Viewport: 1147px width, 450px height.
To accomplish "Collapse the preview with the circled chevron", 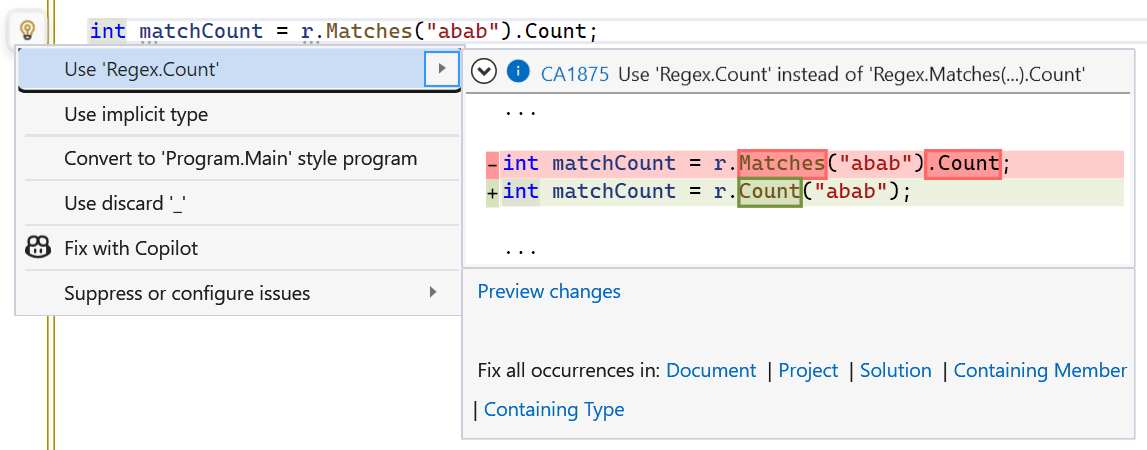I will point(484,71).
